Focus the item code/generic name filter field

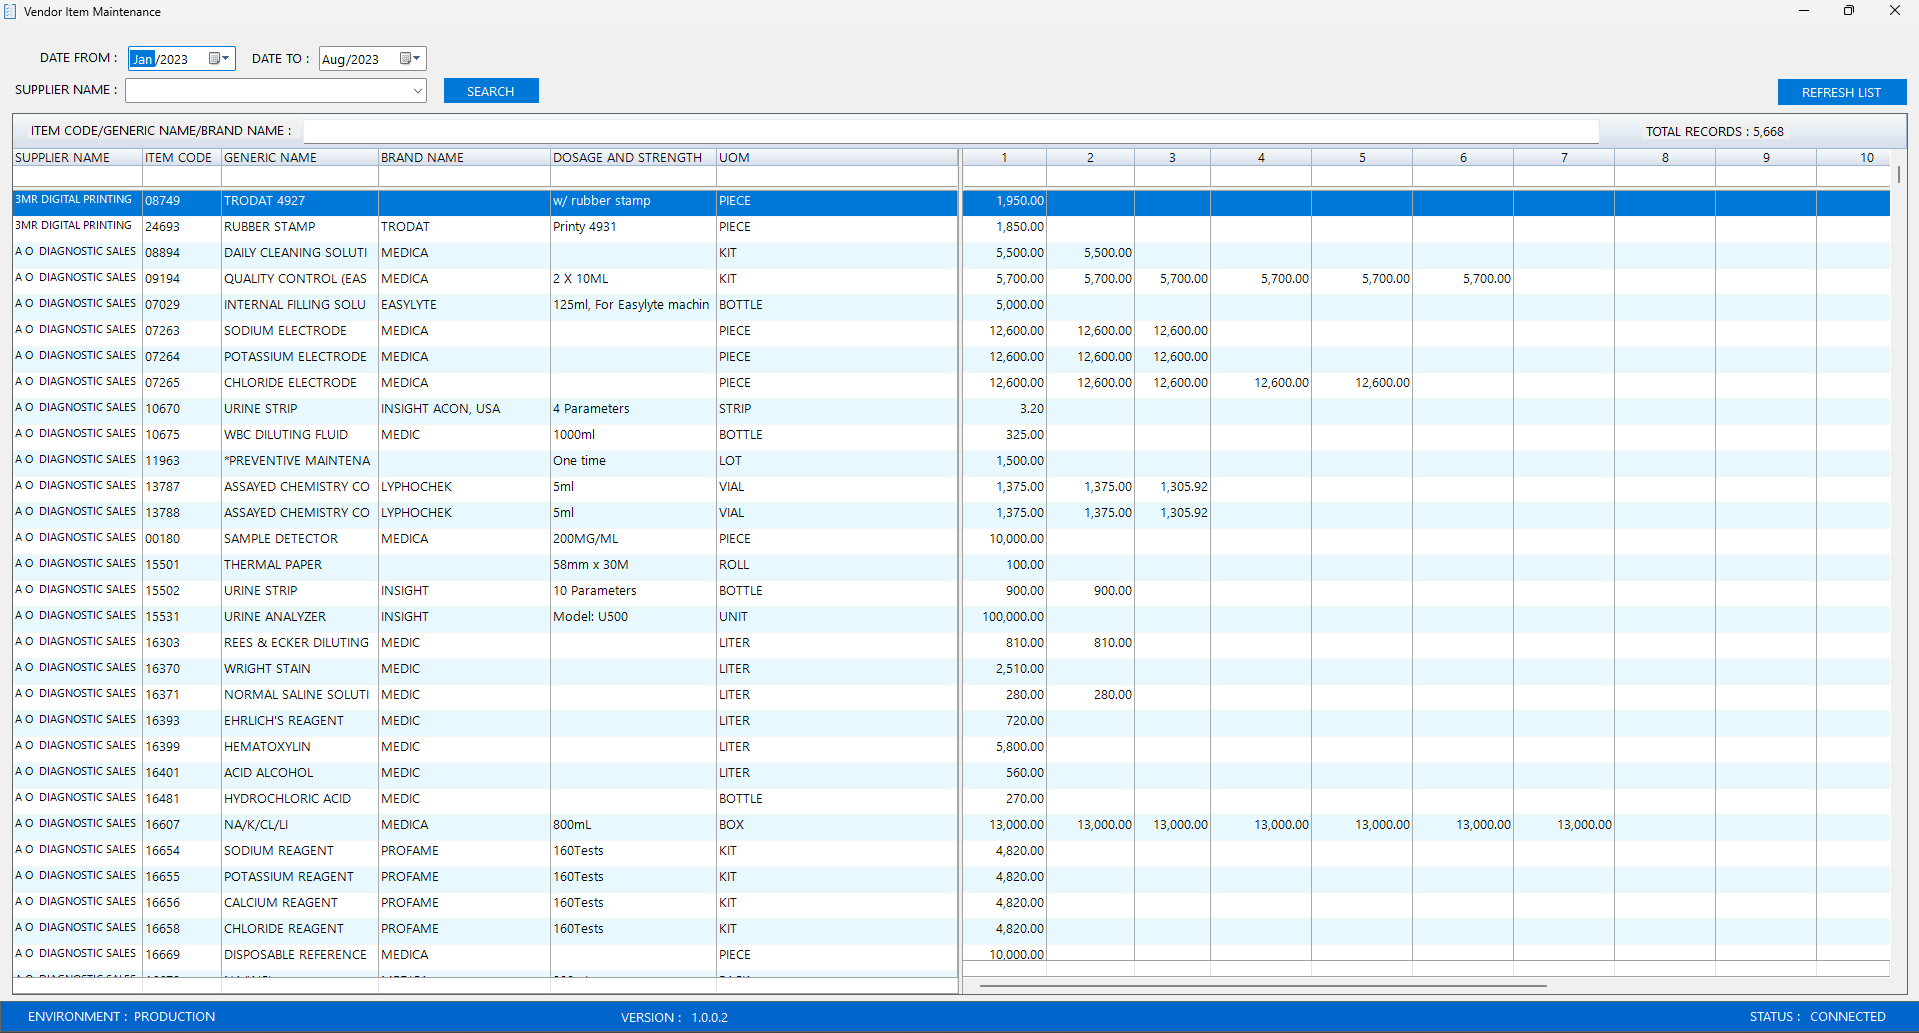click(x=950, y=131)
